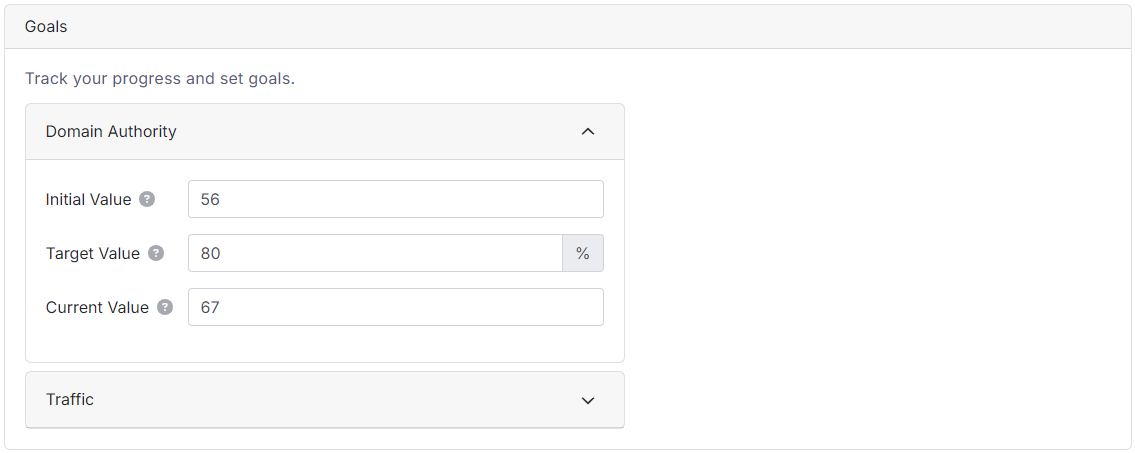This screenshot has width=1135, height=453.
Task: Click the Goals panel heading
Action: 46,27
